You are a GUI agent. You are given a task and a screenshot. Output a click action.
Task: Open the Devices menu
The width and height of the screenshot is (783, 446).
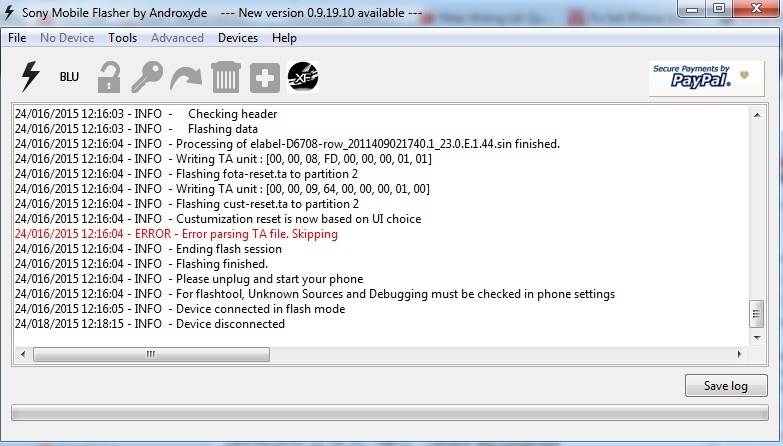(x=238, y=38)
